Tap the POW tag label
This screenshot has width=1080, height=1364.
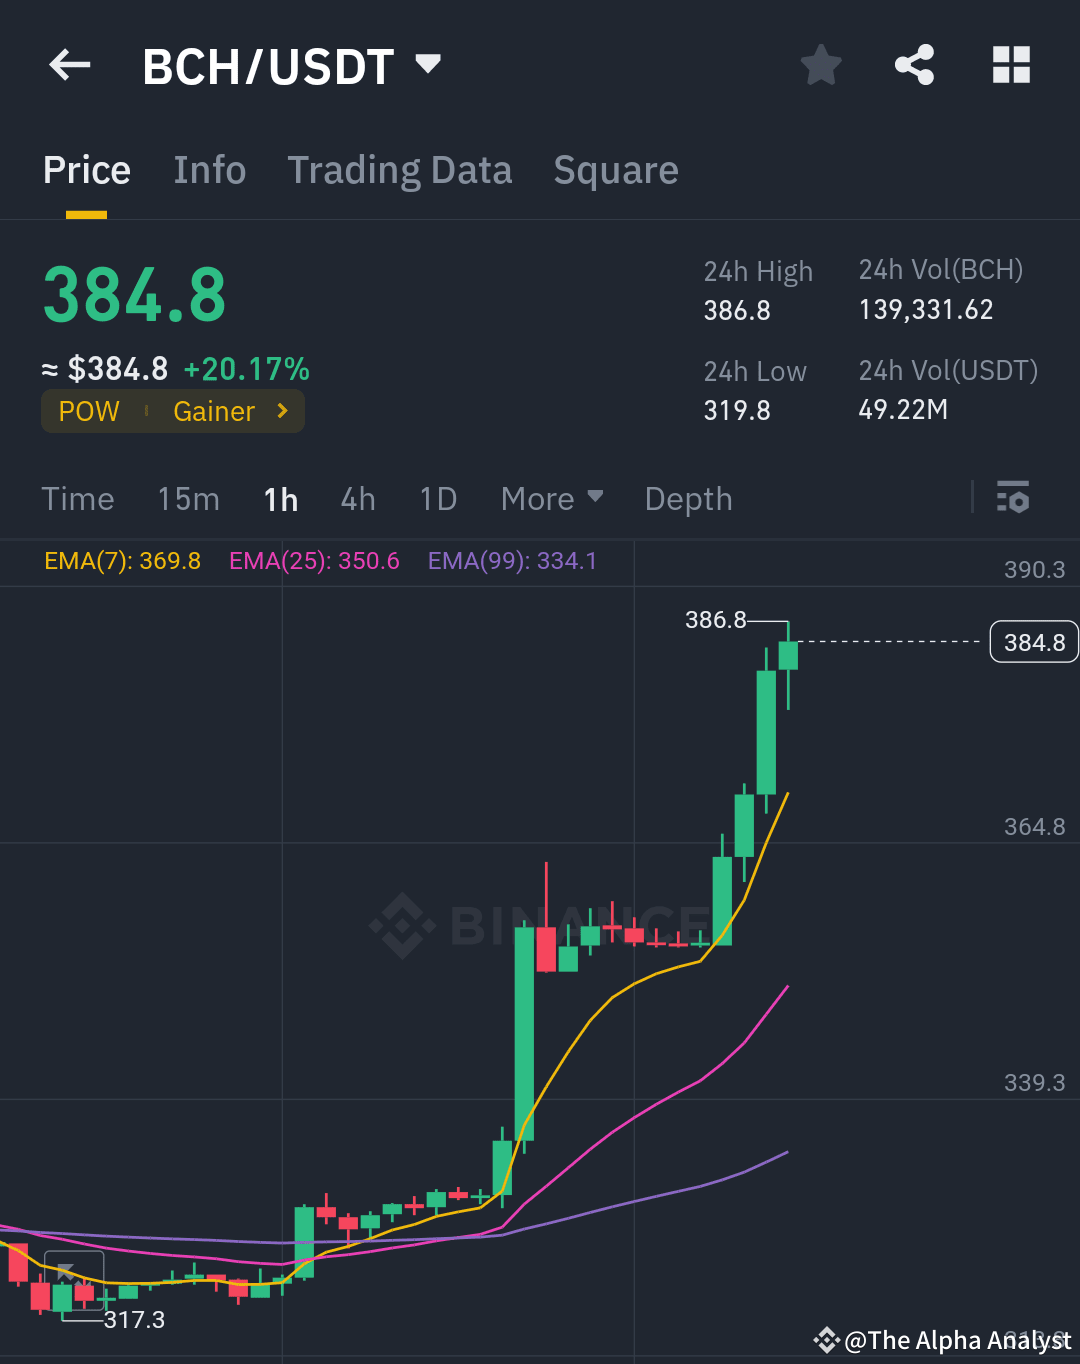(x=89, y=411)
